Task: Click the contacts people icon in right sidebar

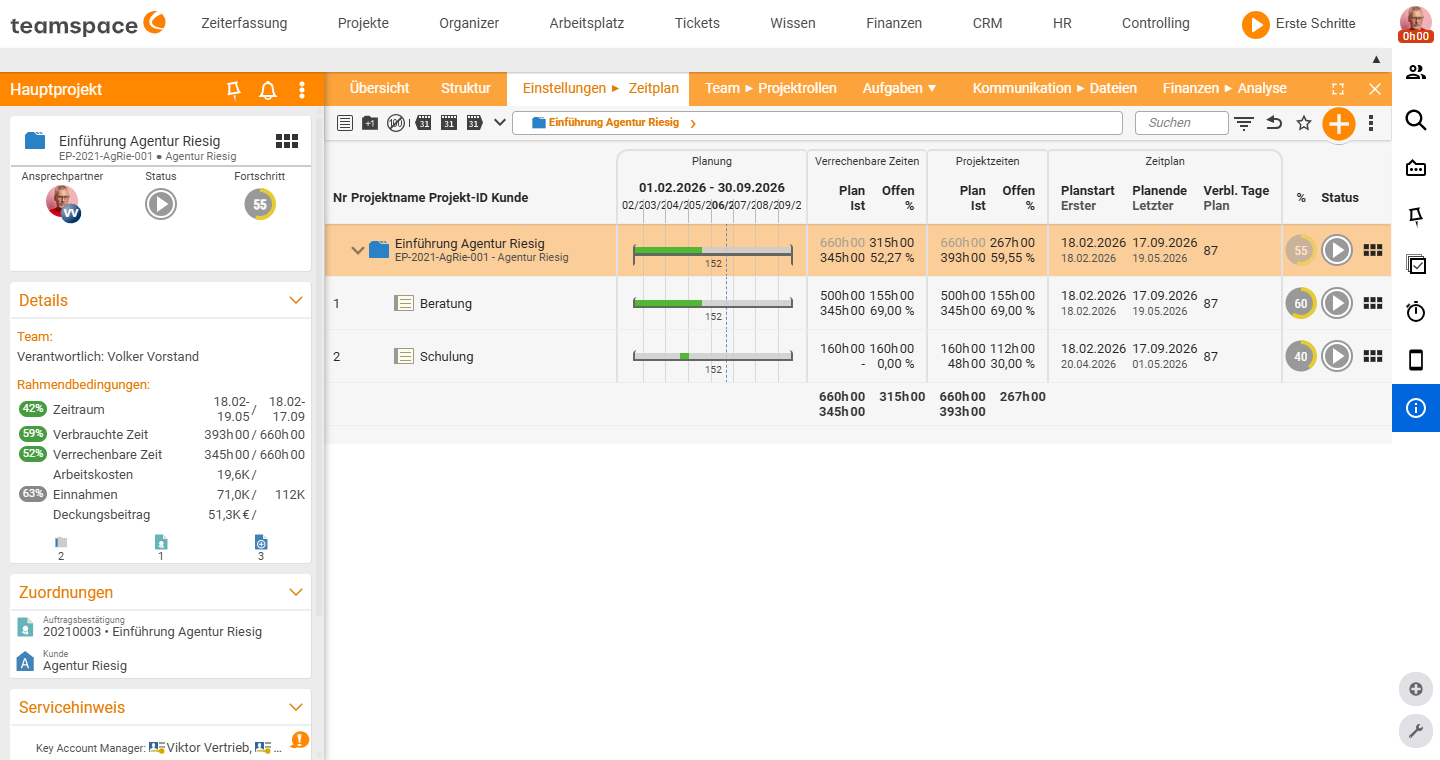Action: (1416, 72)
